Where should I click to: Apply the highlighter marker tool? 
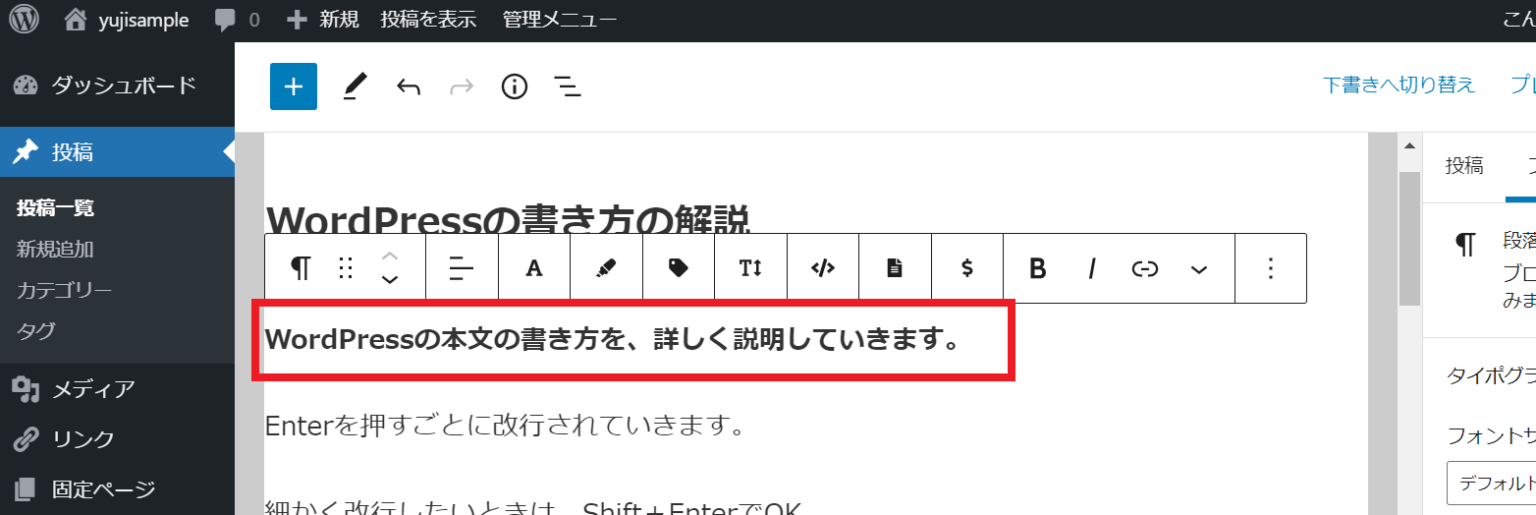point(606,268)
